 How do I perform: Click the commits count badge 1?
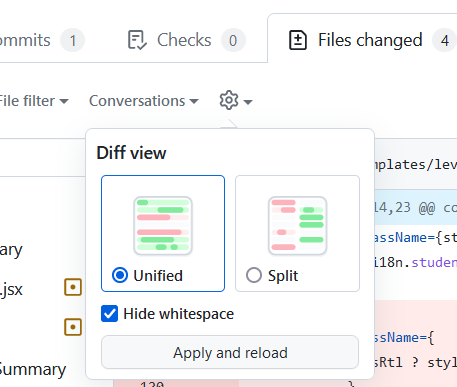(x=72, y=41)
